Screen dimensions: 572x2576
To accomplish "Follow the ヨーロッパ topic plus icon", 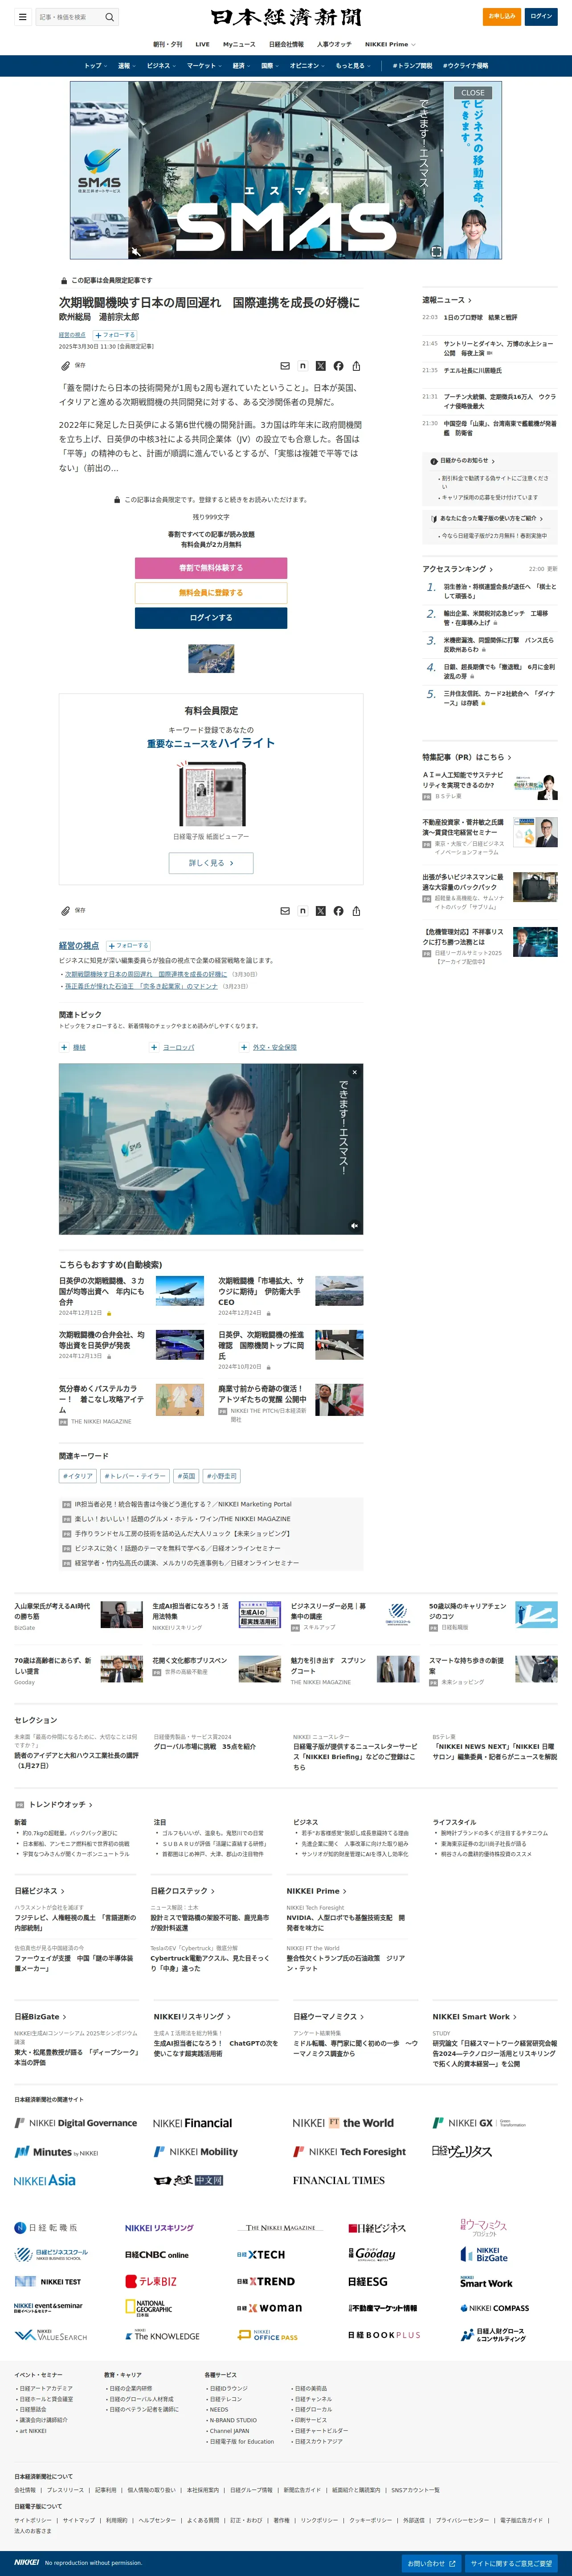I will coord(154,1047).
